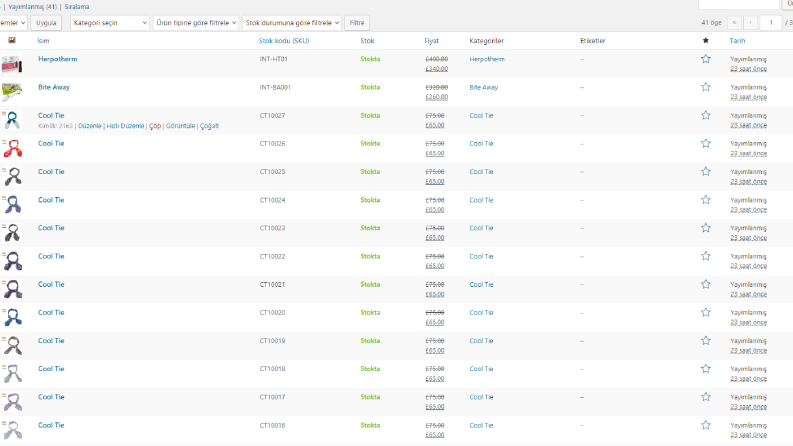Click Çöp to trash Cool Tie CT10027
The image size is (793, 446).
(x=155, y=126)
